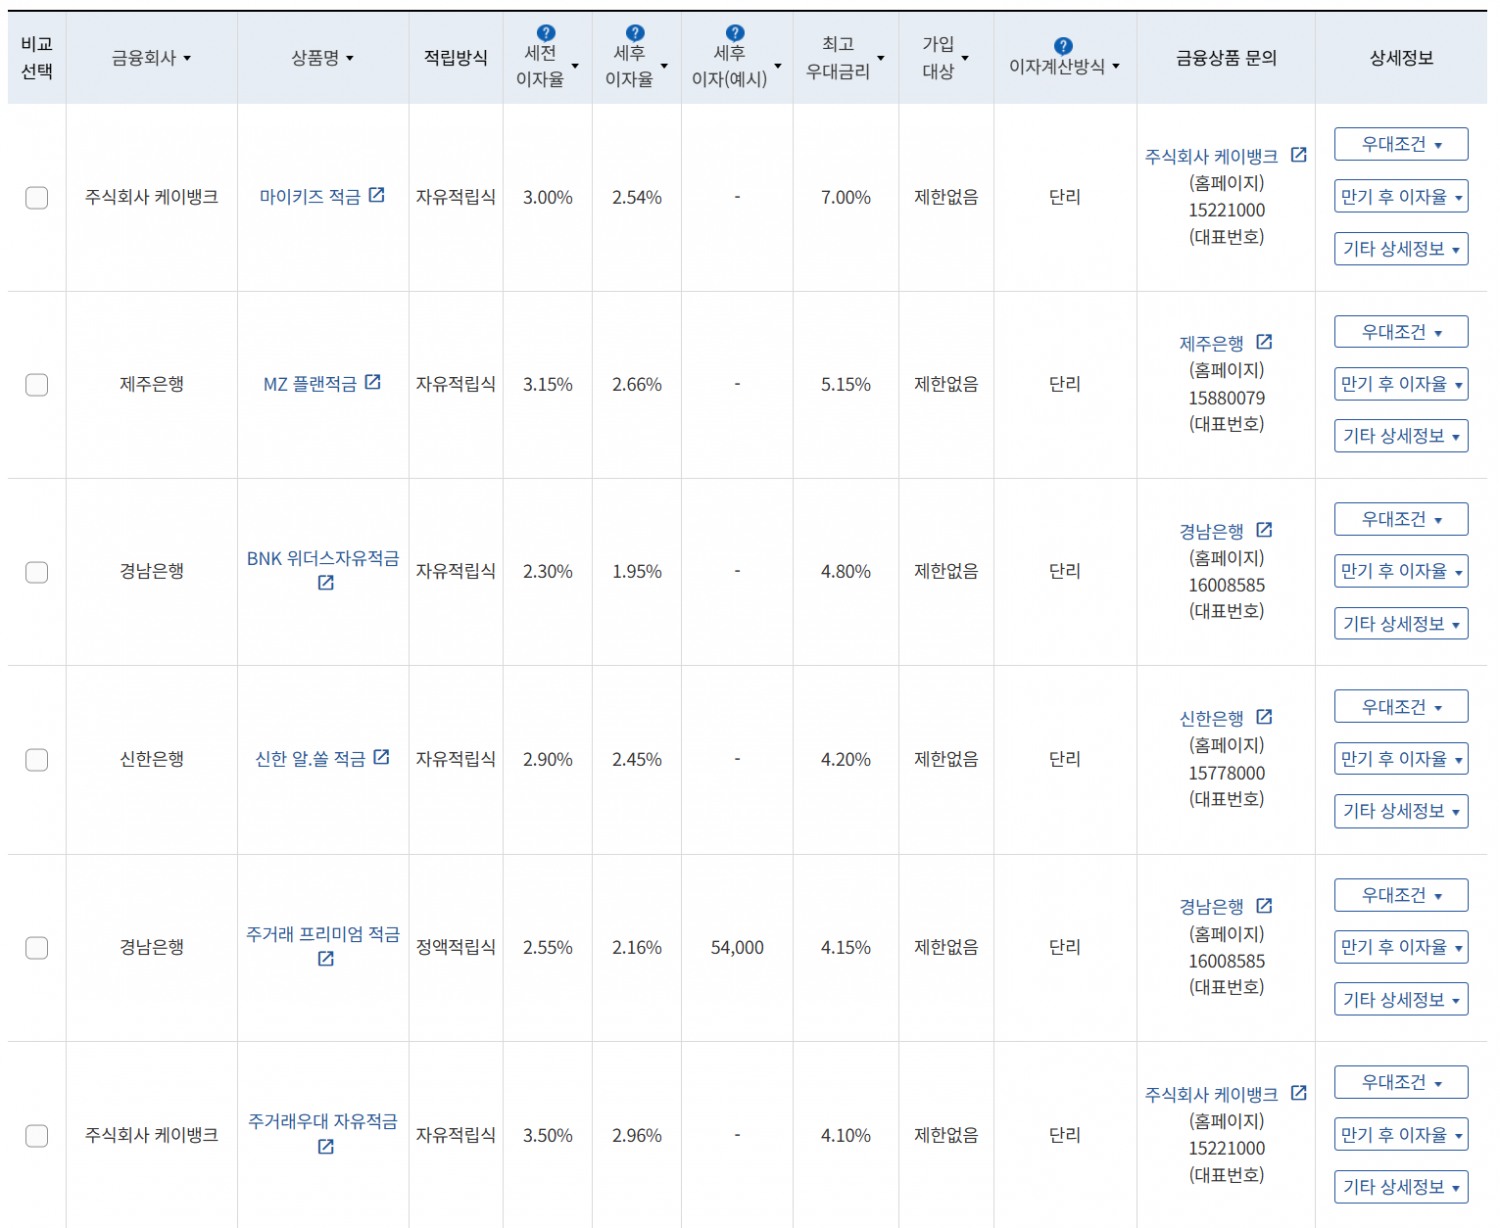The width and height of the screenshot is (1500, 1228).
Task: Open external link icon under 주거래우대 자유적금
Action: tap(325, 1146)
